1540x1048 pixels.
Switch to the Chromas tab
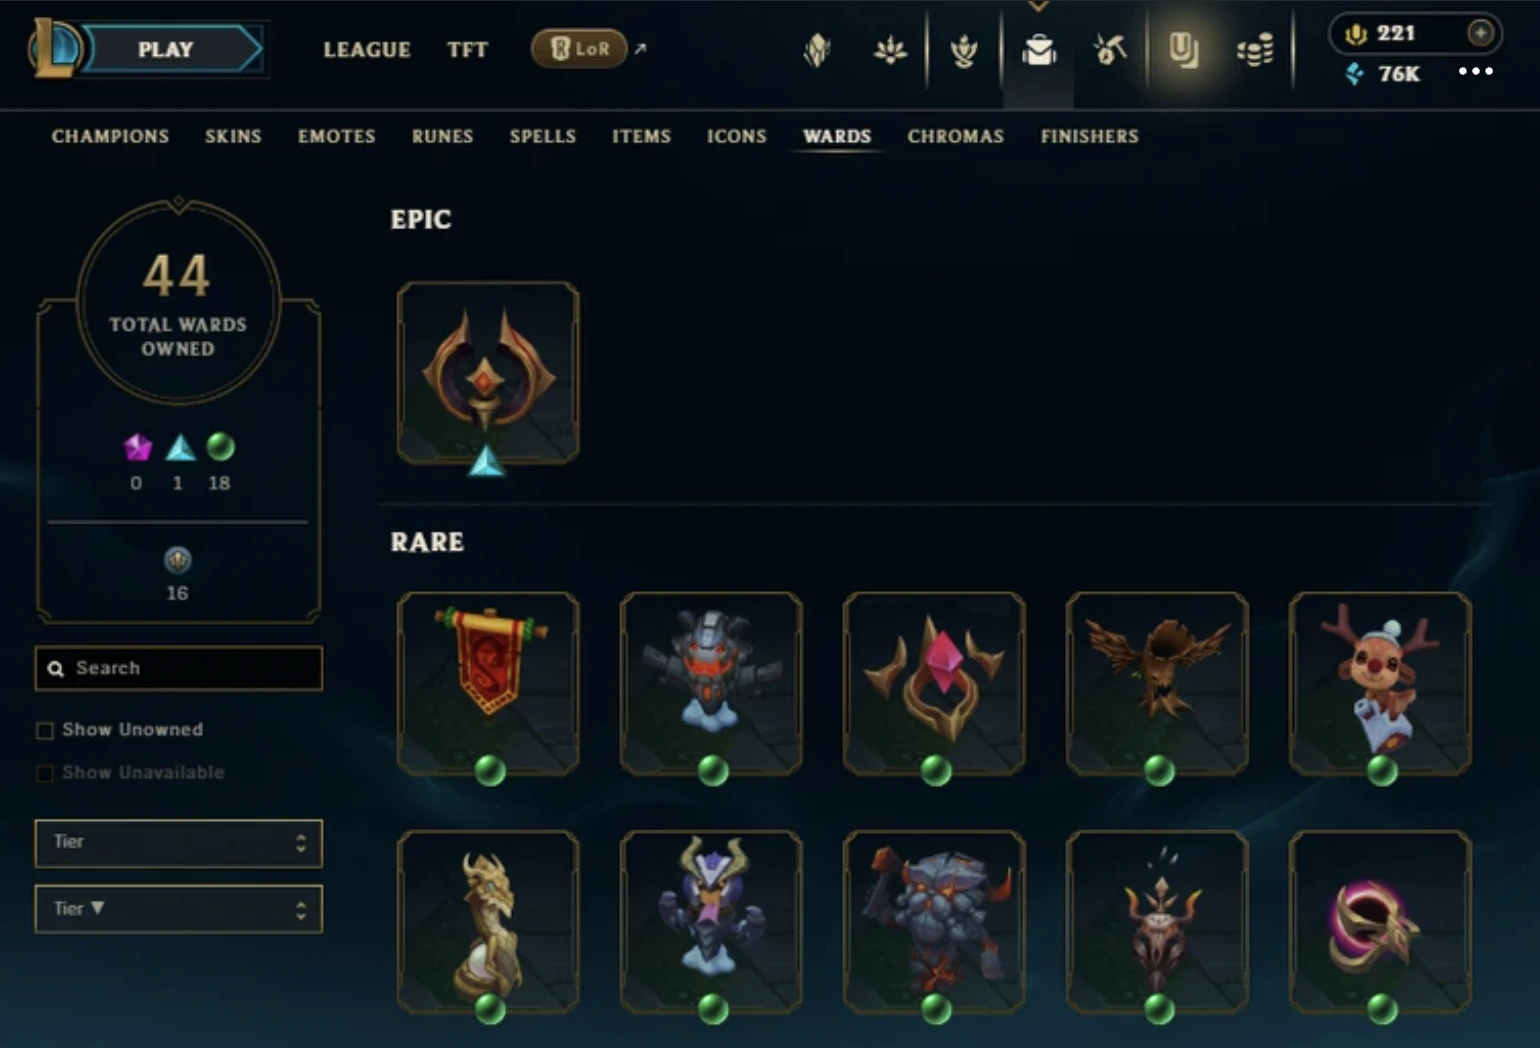click(955, 136)
